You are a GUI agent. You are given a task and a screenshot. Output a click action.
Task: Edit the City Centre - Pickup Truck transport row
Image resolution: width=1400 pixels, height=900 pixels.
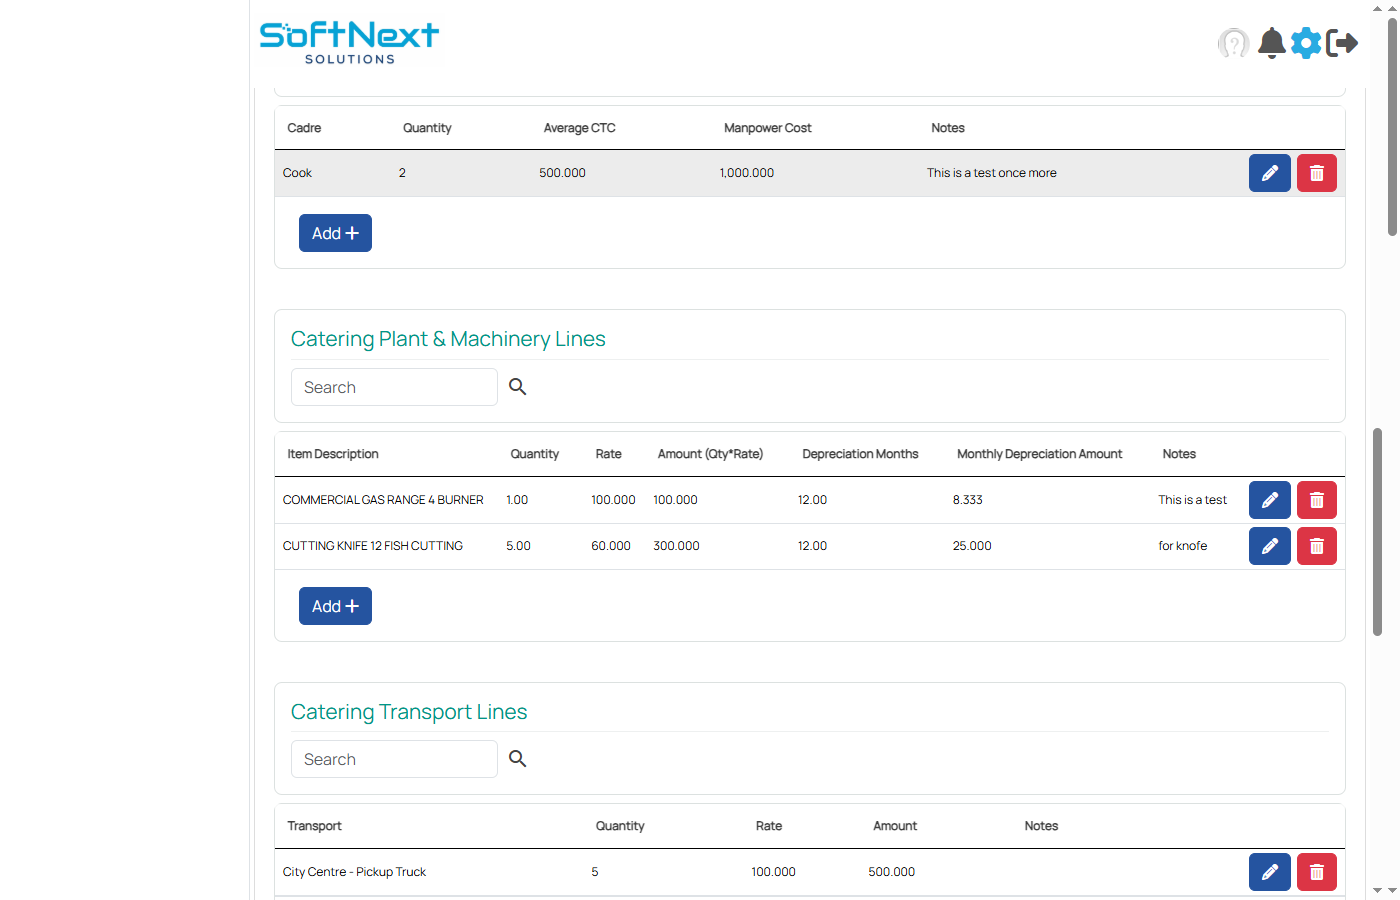[1269, 871]
